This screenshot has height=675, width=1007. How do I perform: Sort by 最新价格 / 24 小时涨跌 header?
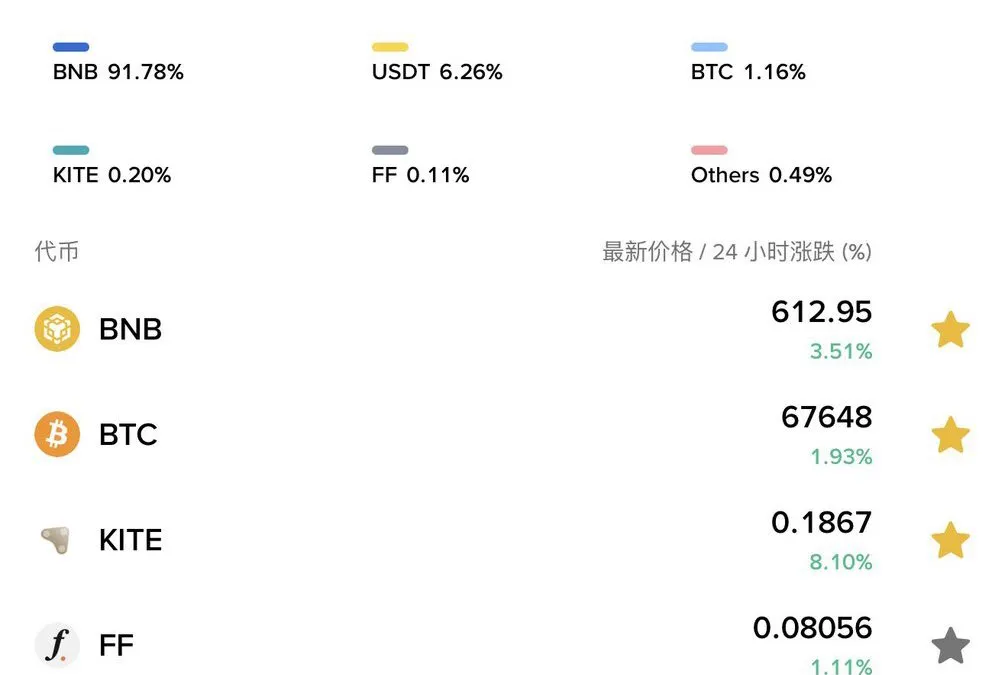click(x=737, y=252)
